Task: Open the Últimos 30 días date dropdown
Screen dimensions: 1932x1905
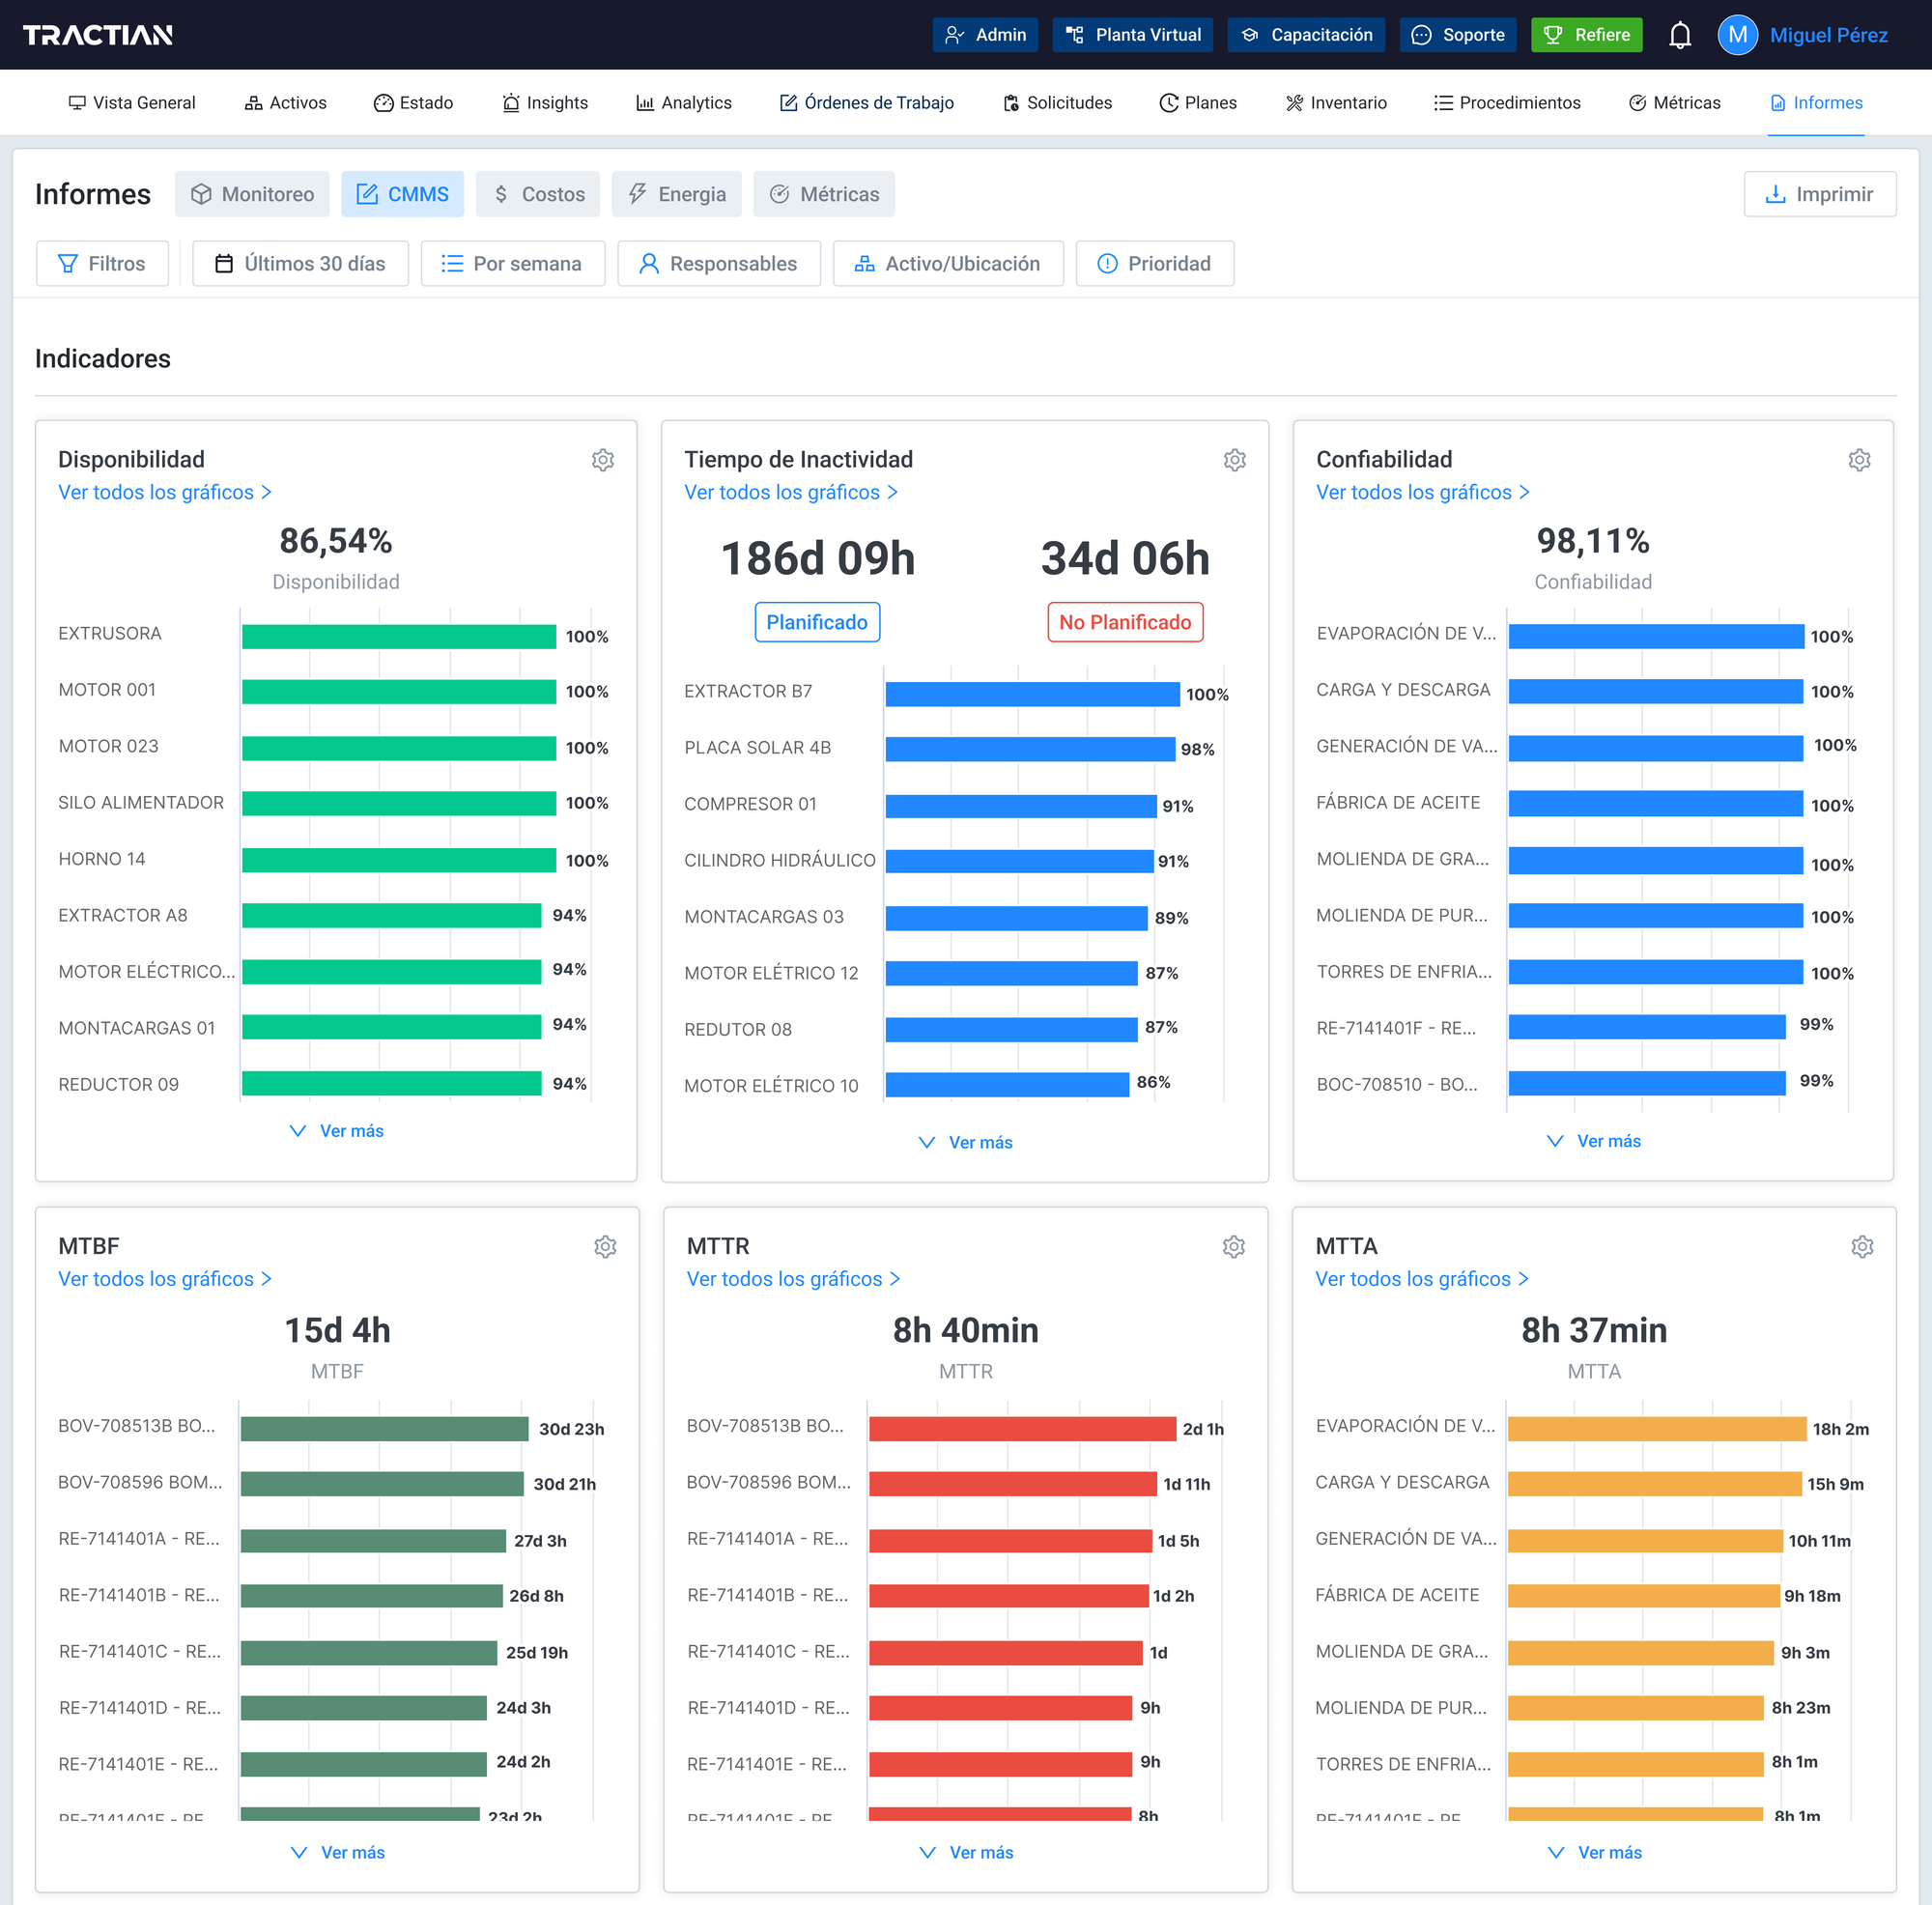Action: pos(300,263)
